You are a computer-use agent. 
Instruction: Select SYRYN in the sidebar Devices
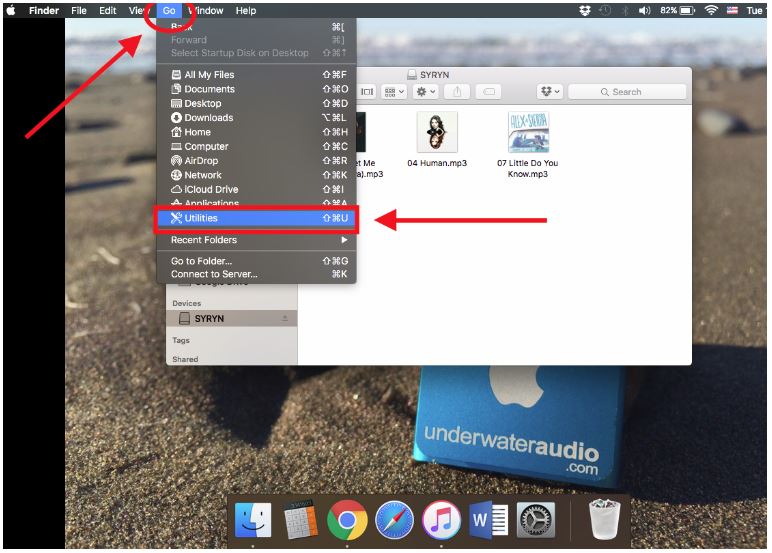click(231, 319)
